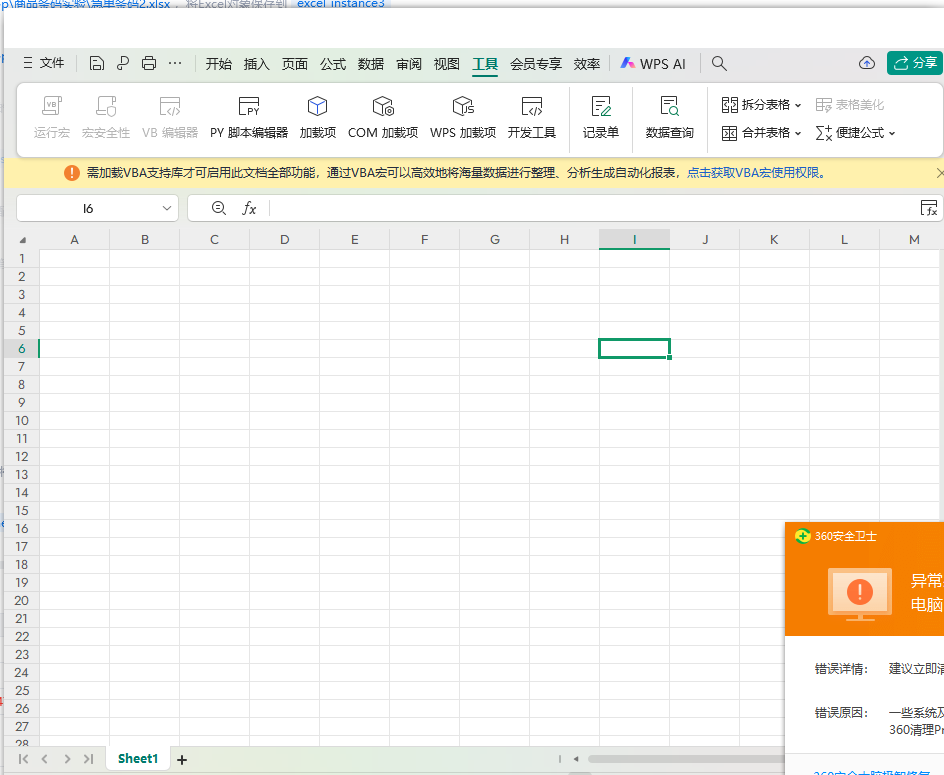Click the 加载项 add-ins icon

tap(317, 117)
